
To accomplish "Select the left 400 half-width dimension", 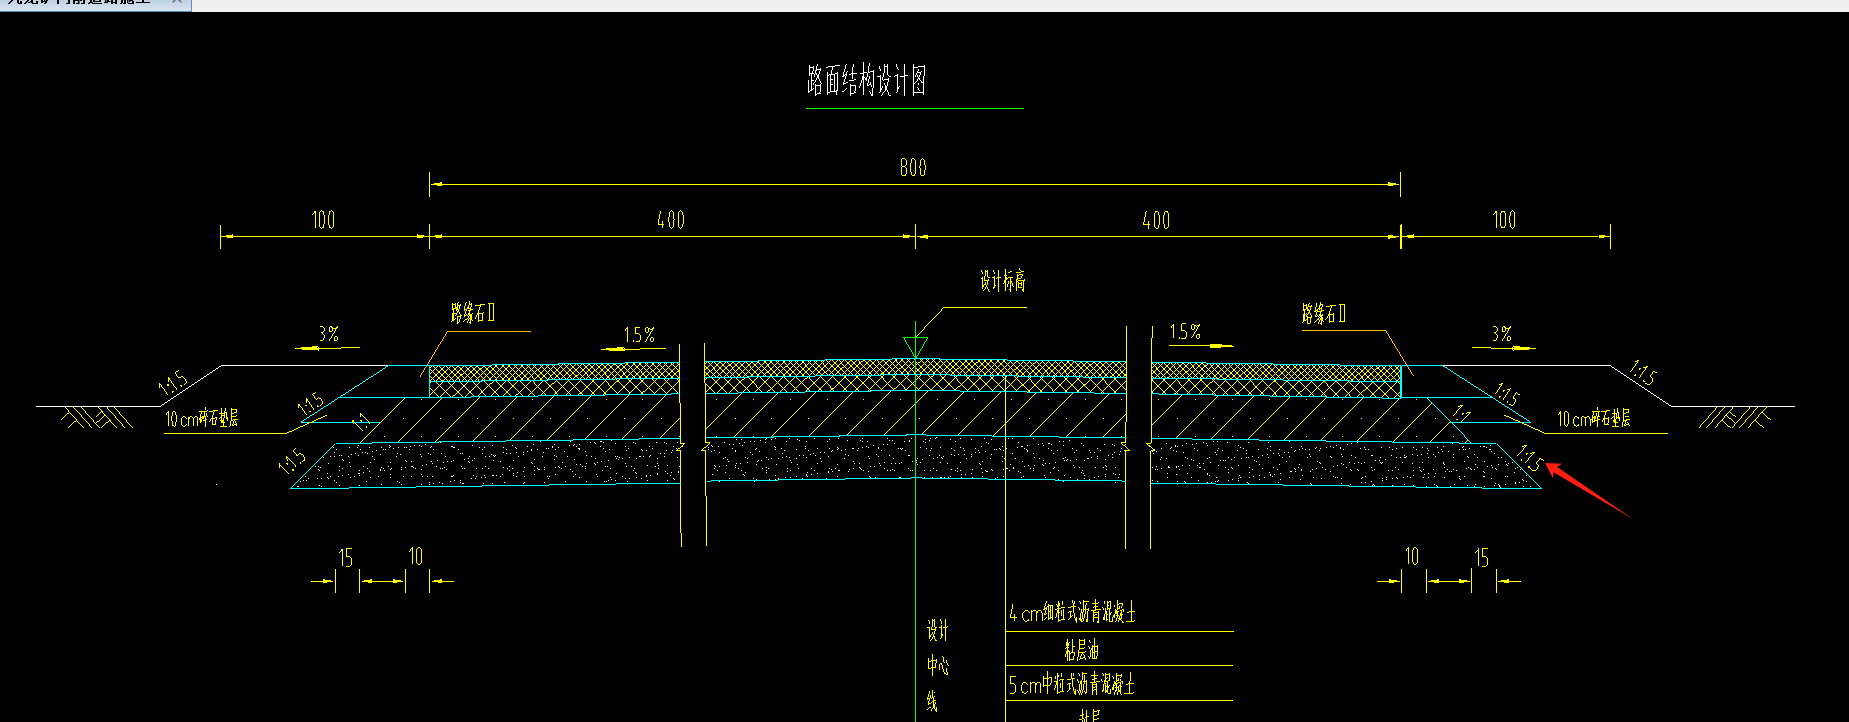I will coord(671,220).
